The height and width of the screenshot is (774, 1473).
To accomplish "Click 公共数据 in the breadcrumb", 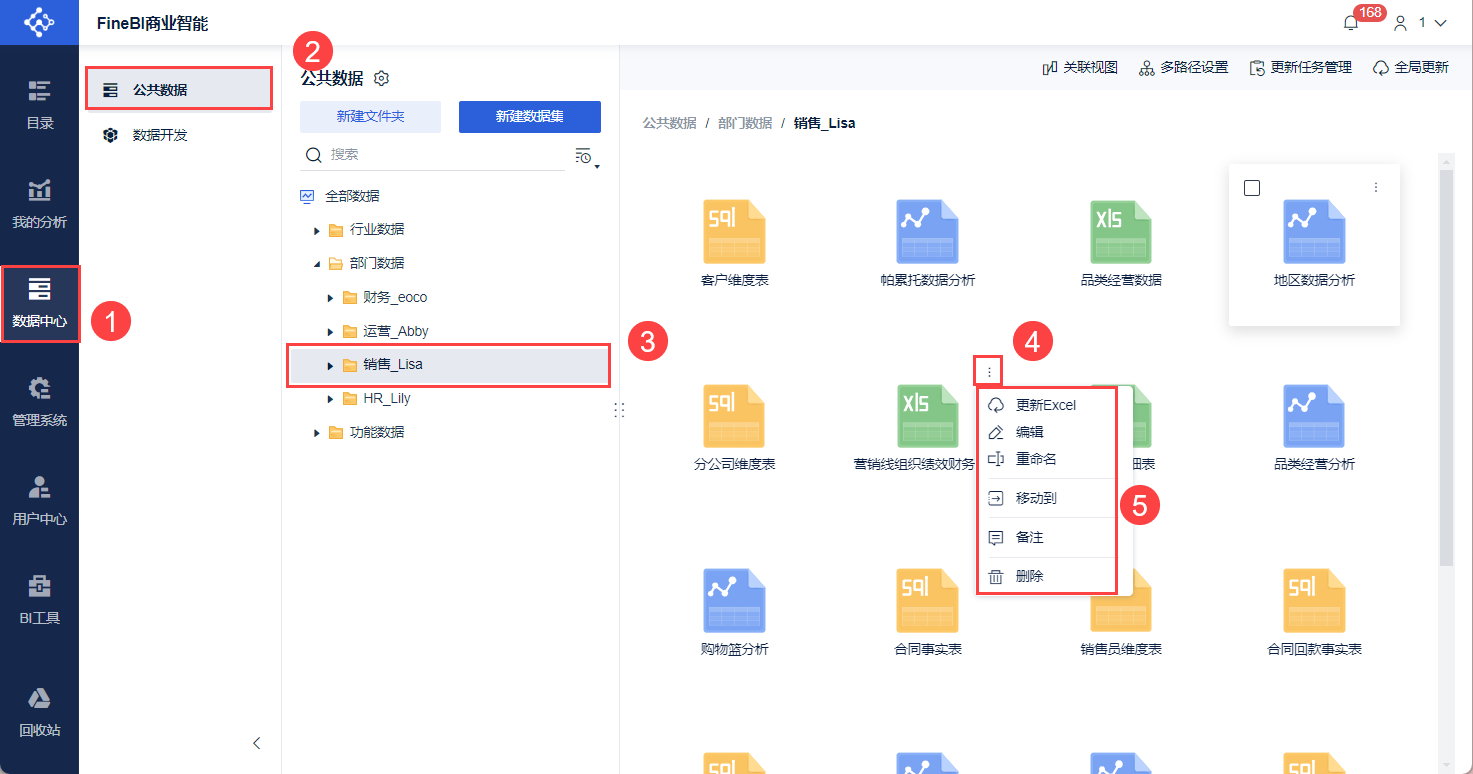I will [x=669, y=123].
